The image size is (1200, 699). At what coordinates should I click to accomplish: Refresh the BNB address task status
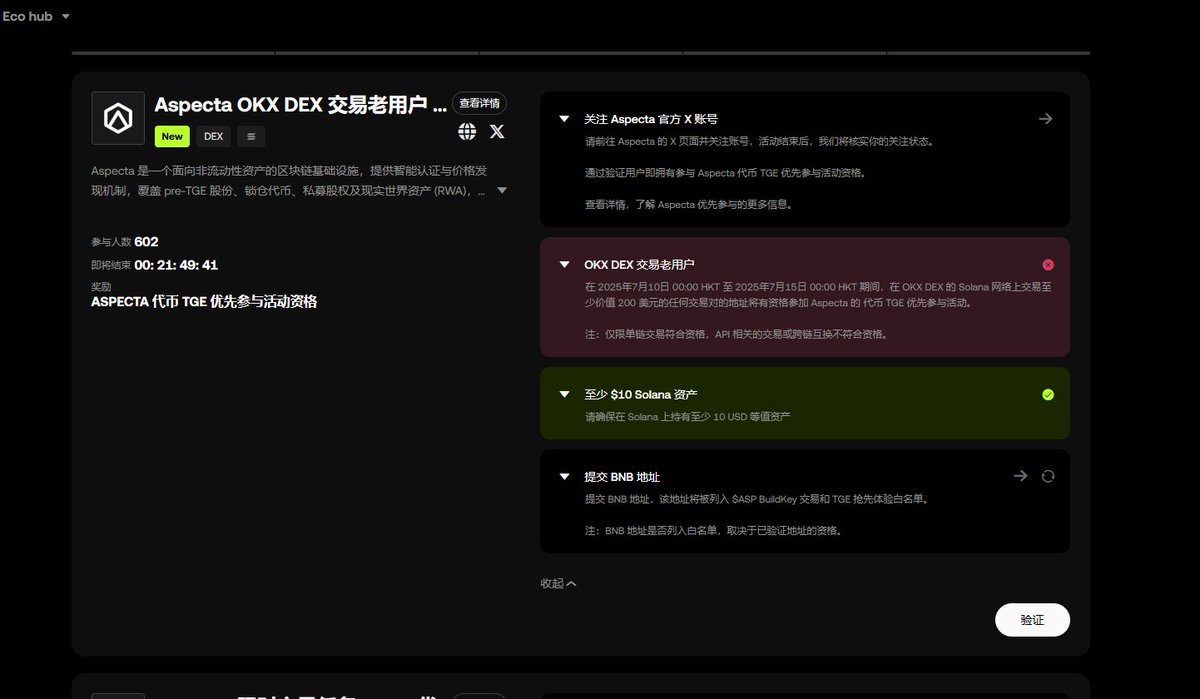(x=1048, y=476)
